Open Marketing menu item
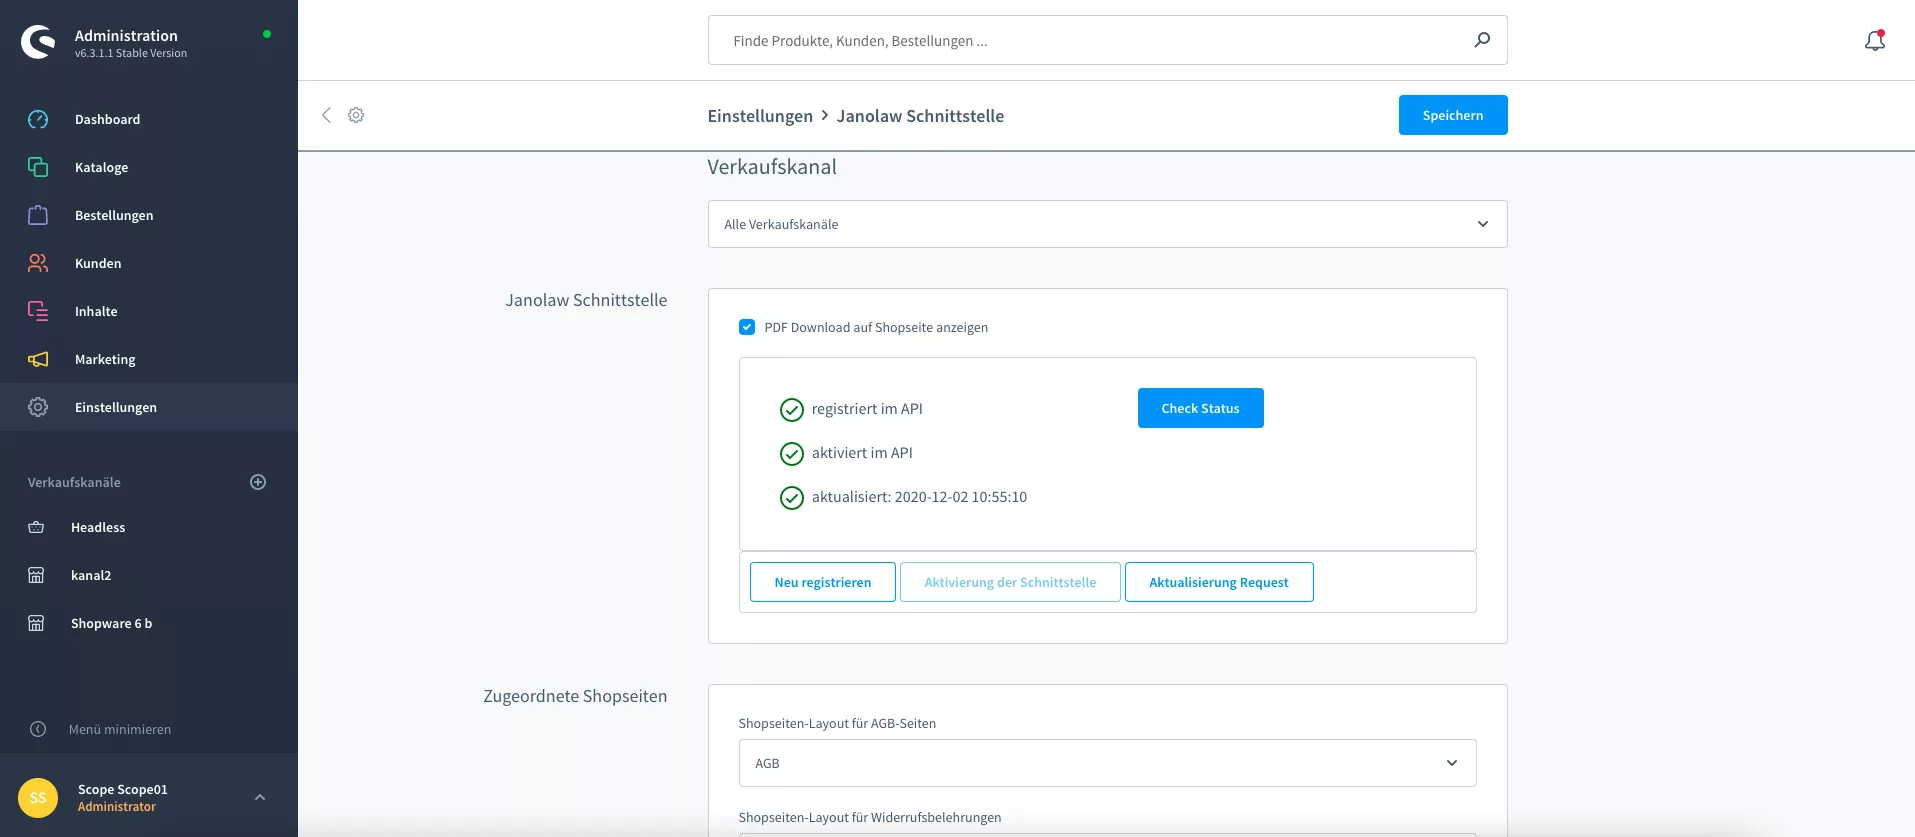The width and height of the screenshot is (1915, 837). (149, 359)
